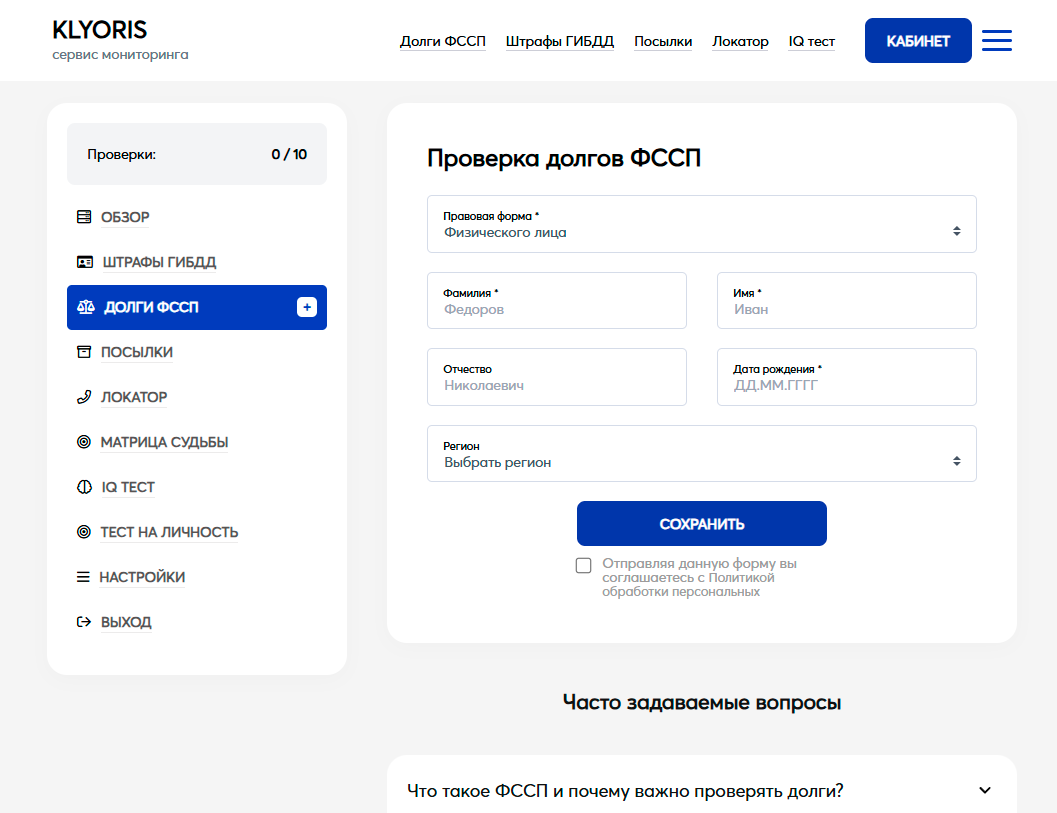Click the Дата рождения input field
The width and height of the screenshot is (1057, 813).
coord(846,377)
